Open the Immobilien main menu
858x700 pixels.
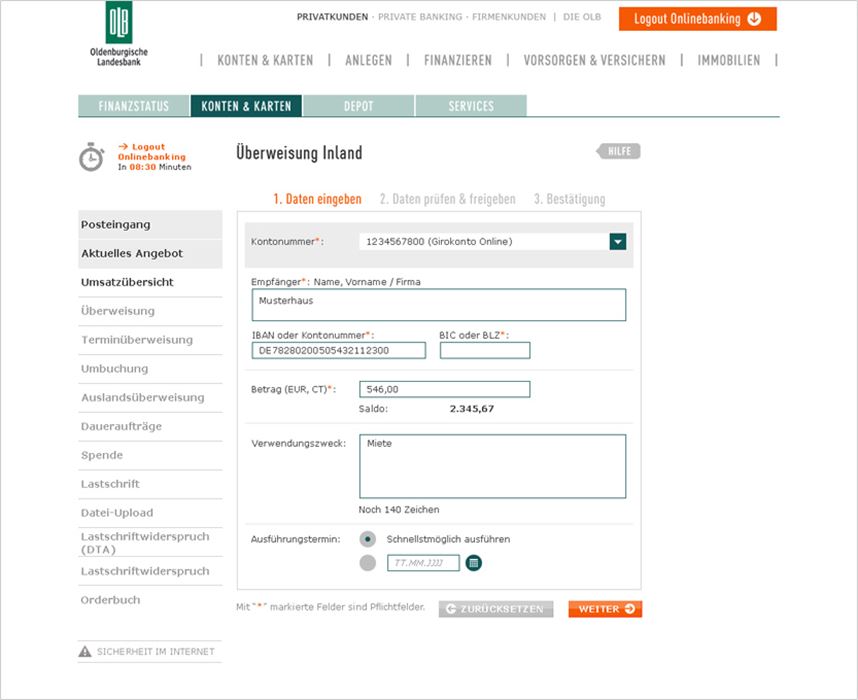click(728, 60)
